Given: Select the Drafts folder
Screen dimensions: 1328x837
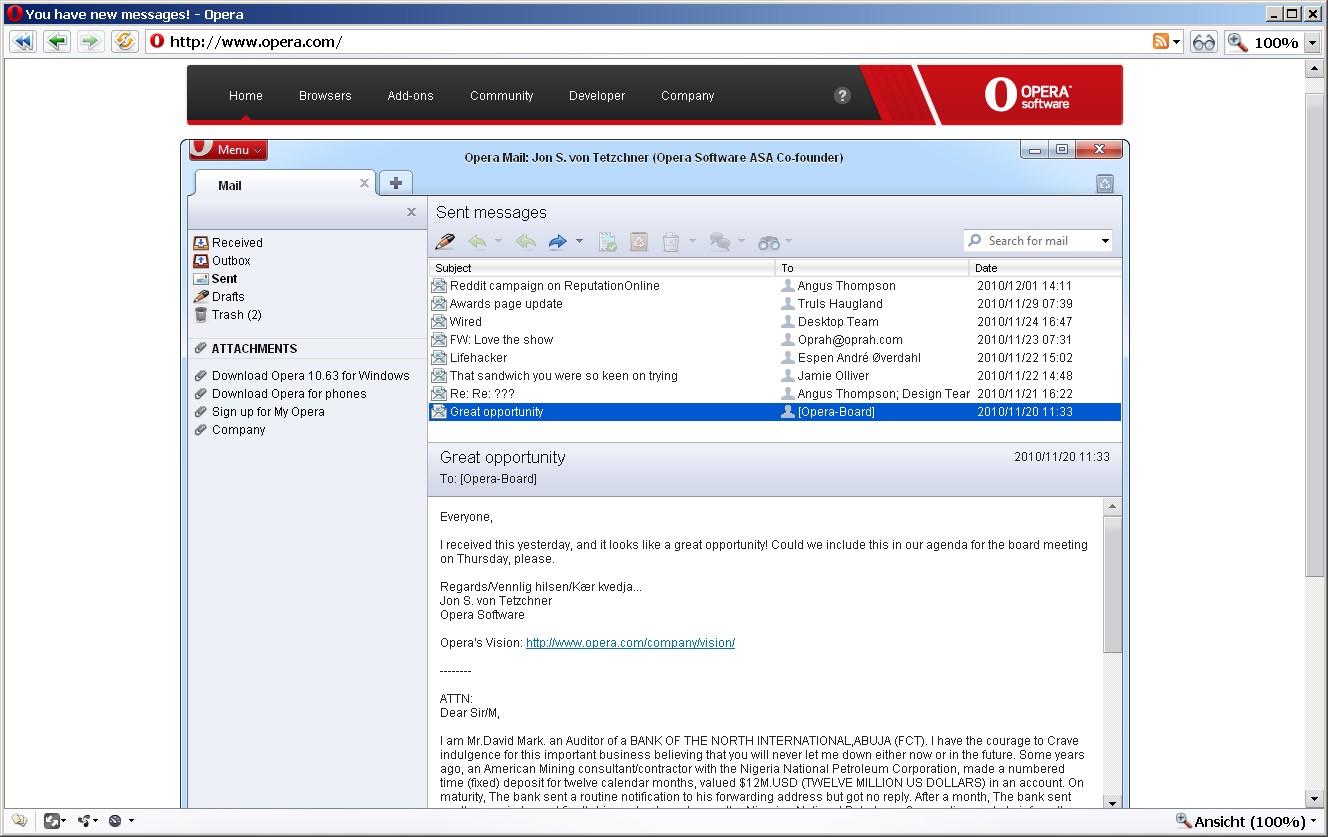Looking at the screenshot, I should pyautogui.click(x=234, y=296).
